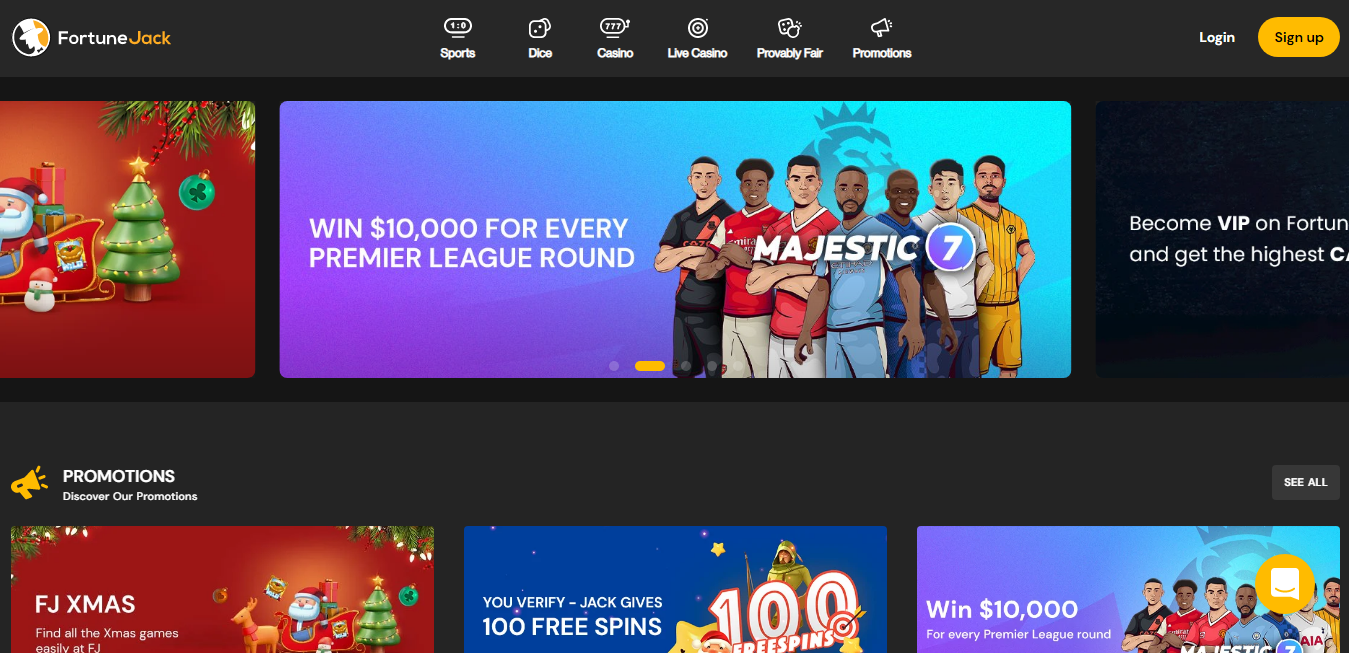
Task: Click the 'Discover Our Promotions' subtitle
Action: coord(130,496)
